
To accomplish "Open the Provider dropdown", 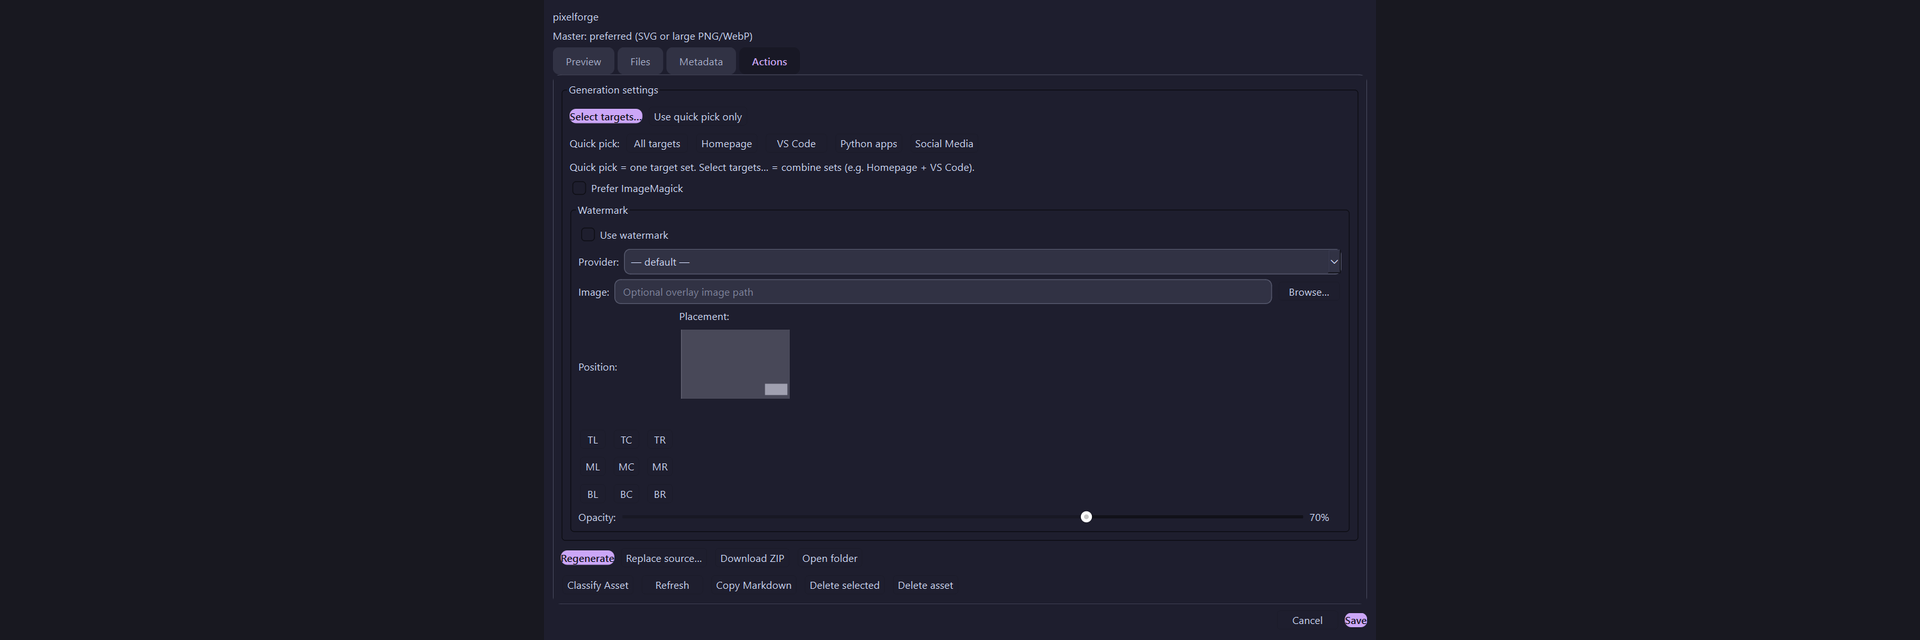I will [x=982, y=262].
